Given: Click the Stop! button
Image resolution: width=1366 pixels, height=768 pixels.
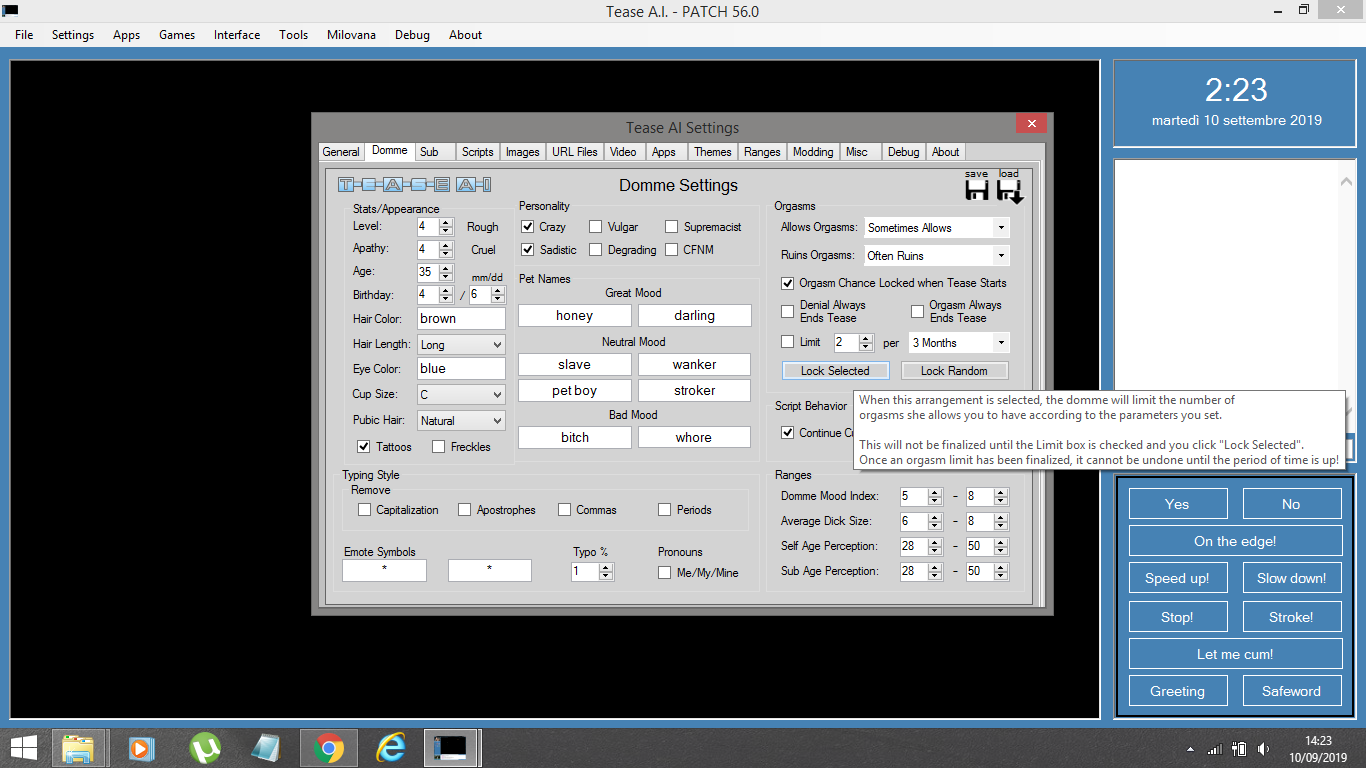Looking at the screenshot, I should point(1177,617).
